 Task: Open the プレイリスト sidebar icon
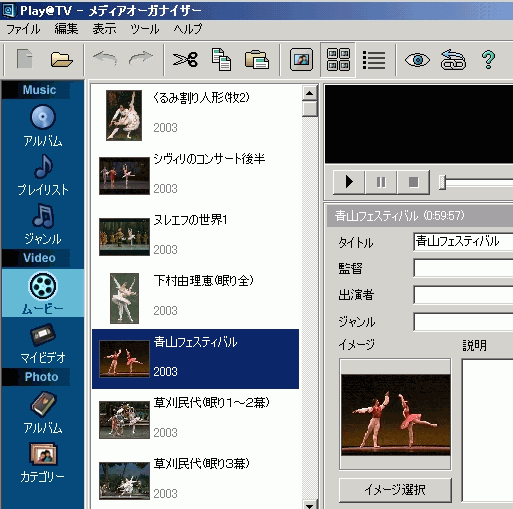tap(43, 166)
